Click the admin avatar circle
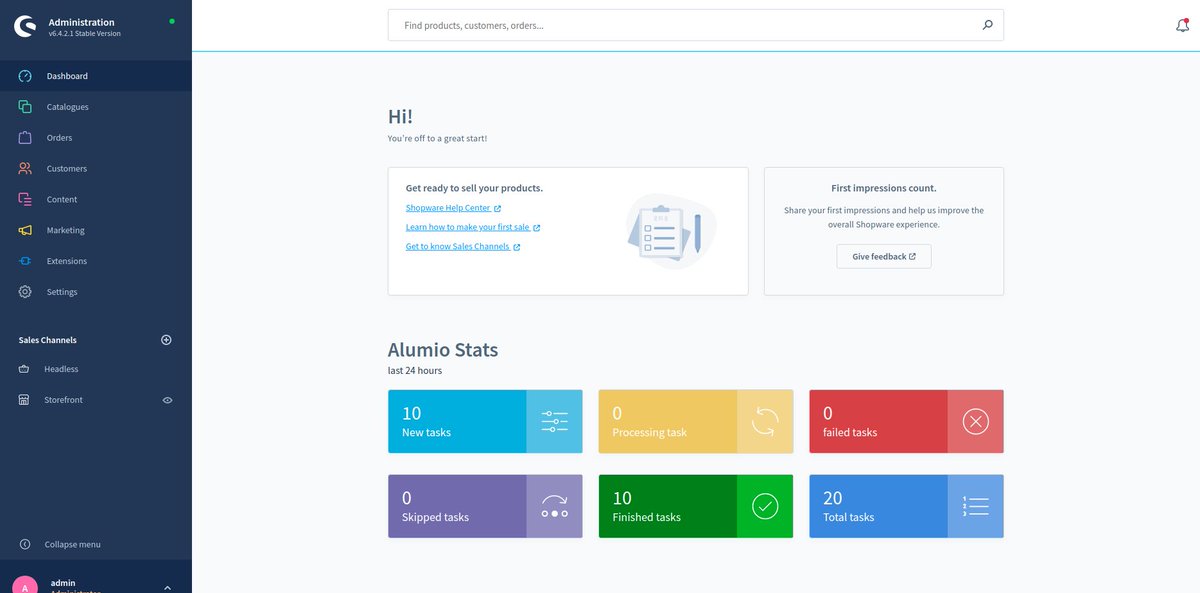This screenshot has width=1200, height=593. coord(25,587)
